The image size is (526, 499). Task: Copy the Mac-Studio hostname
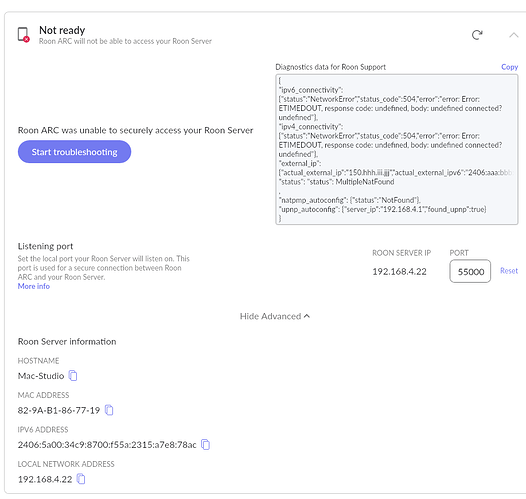point(73,376)
